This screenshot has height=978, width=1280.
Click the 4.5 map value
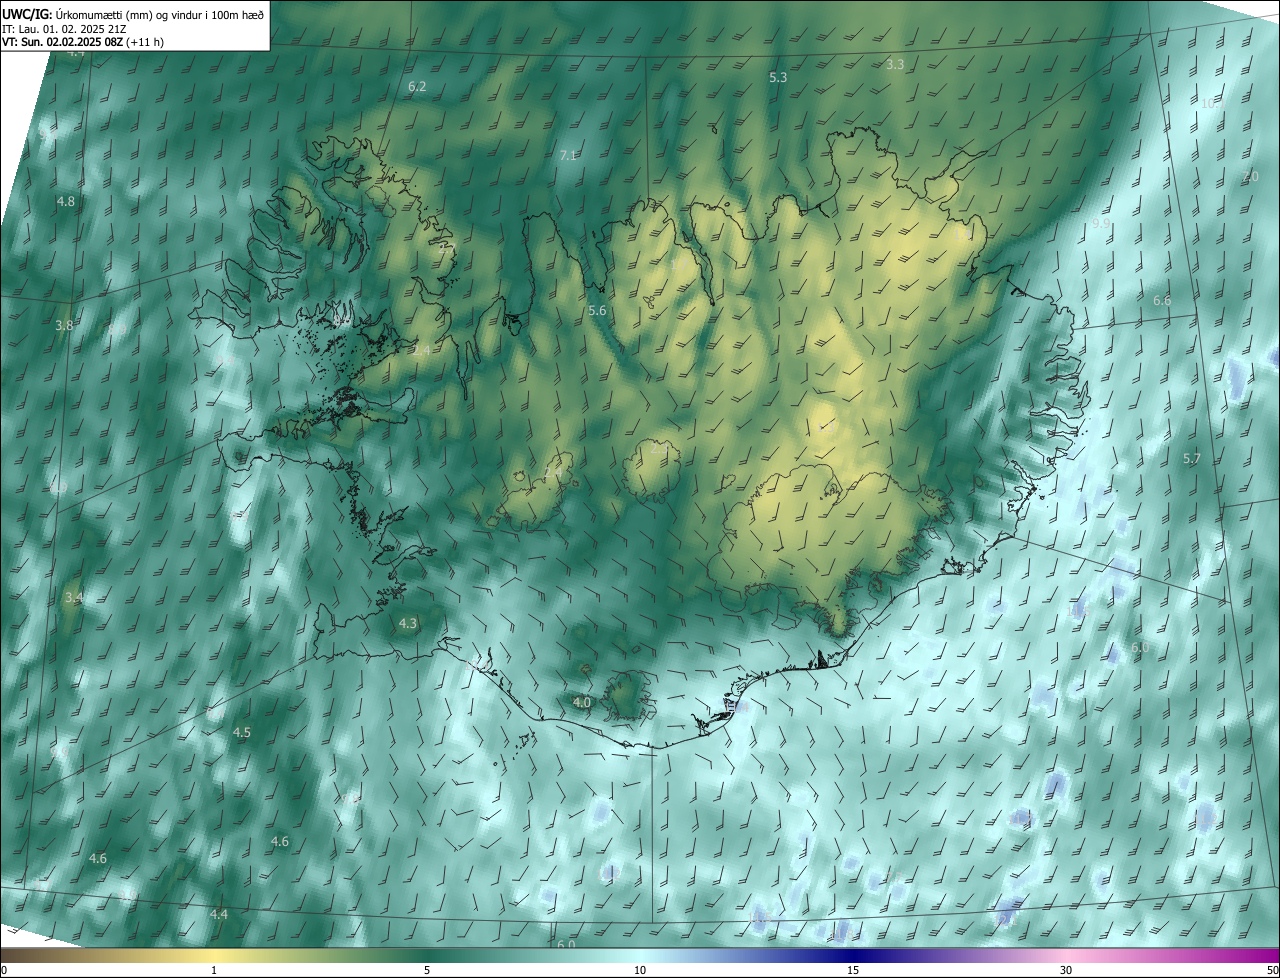click(242, 732)
